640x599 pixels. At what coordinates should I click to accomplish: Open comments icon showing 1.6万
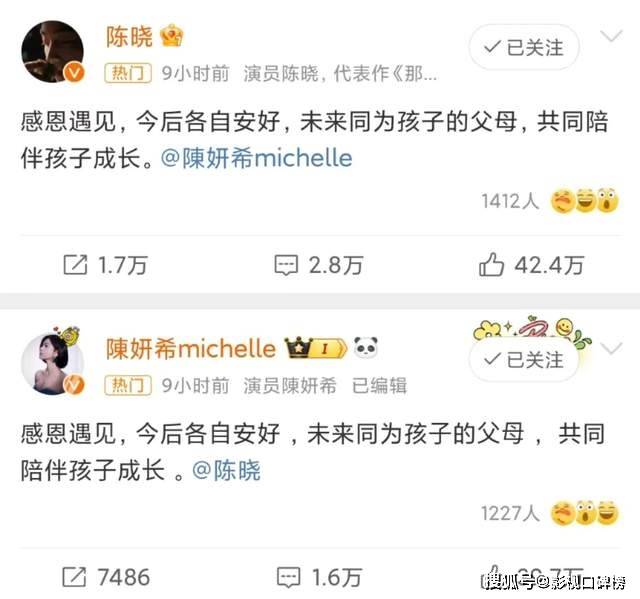coord(289,578)
